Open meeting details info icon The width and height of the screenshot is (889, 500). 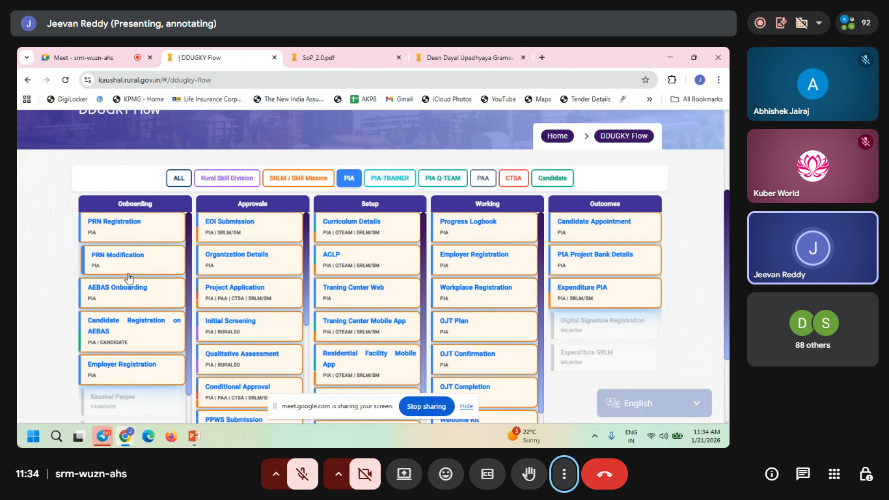[x=771, y=473]
